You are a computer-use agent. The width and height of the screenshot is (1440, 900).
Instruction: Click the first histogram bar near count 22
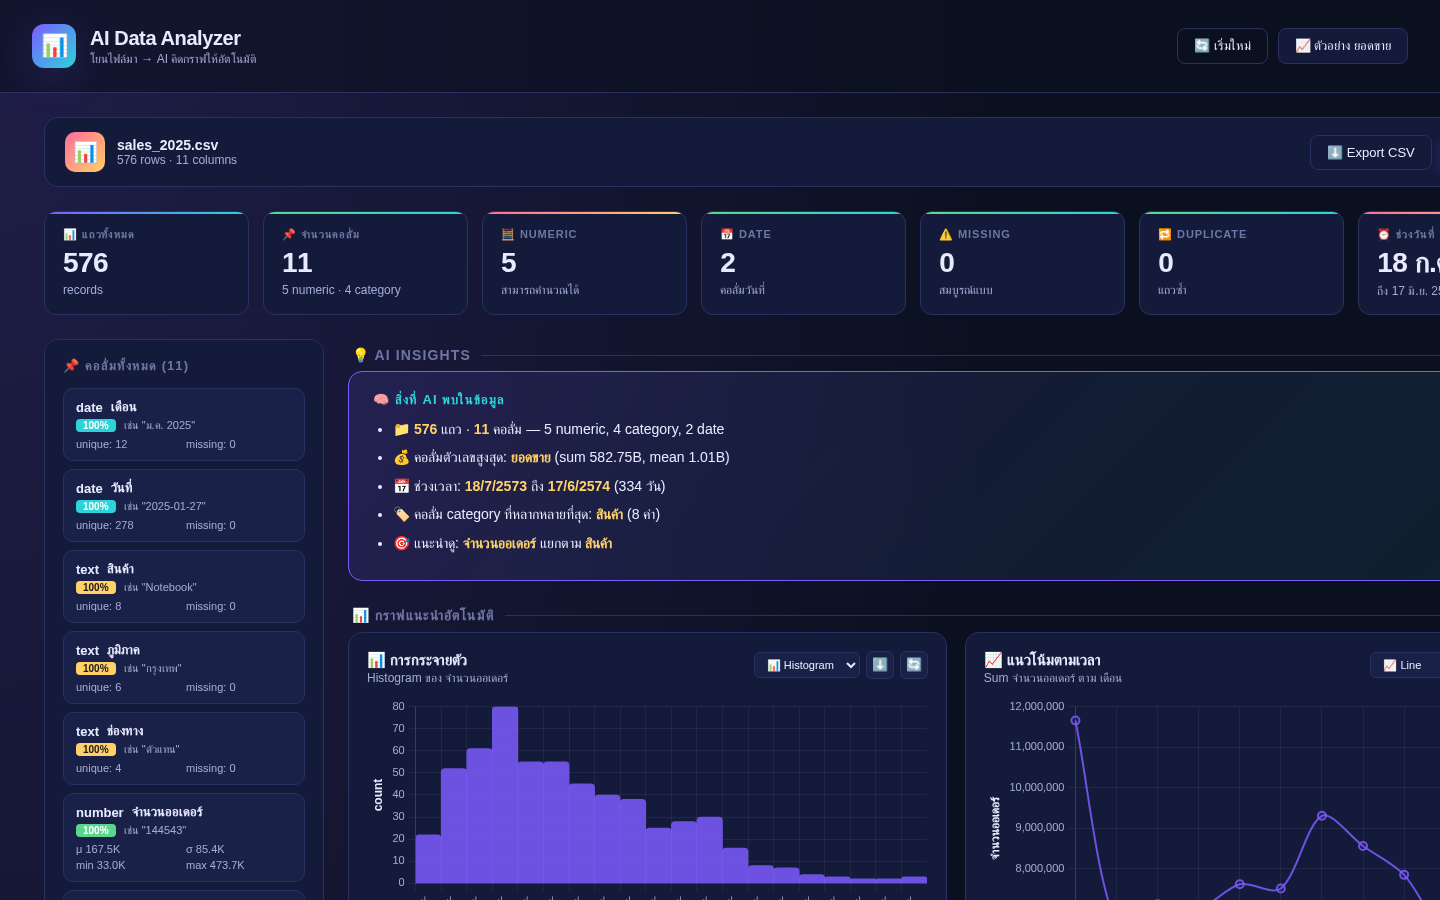[x=428, y=859]
